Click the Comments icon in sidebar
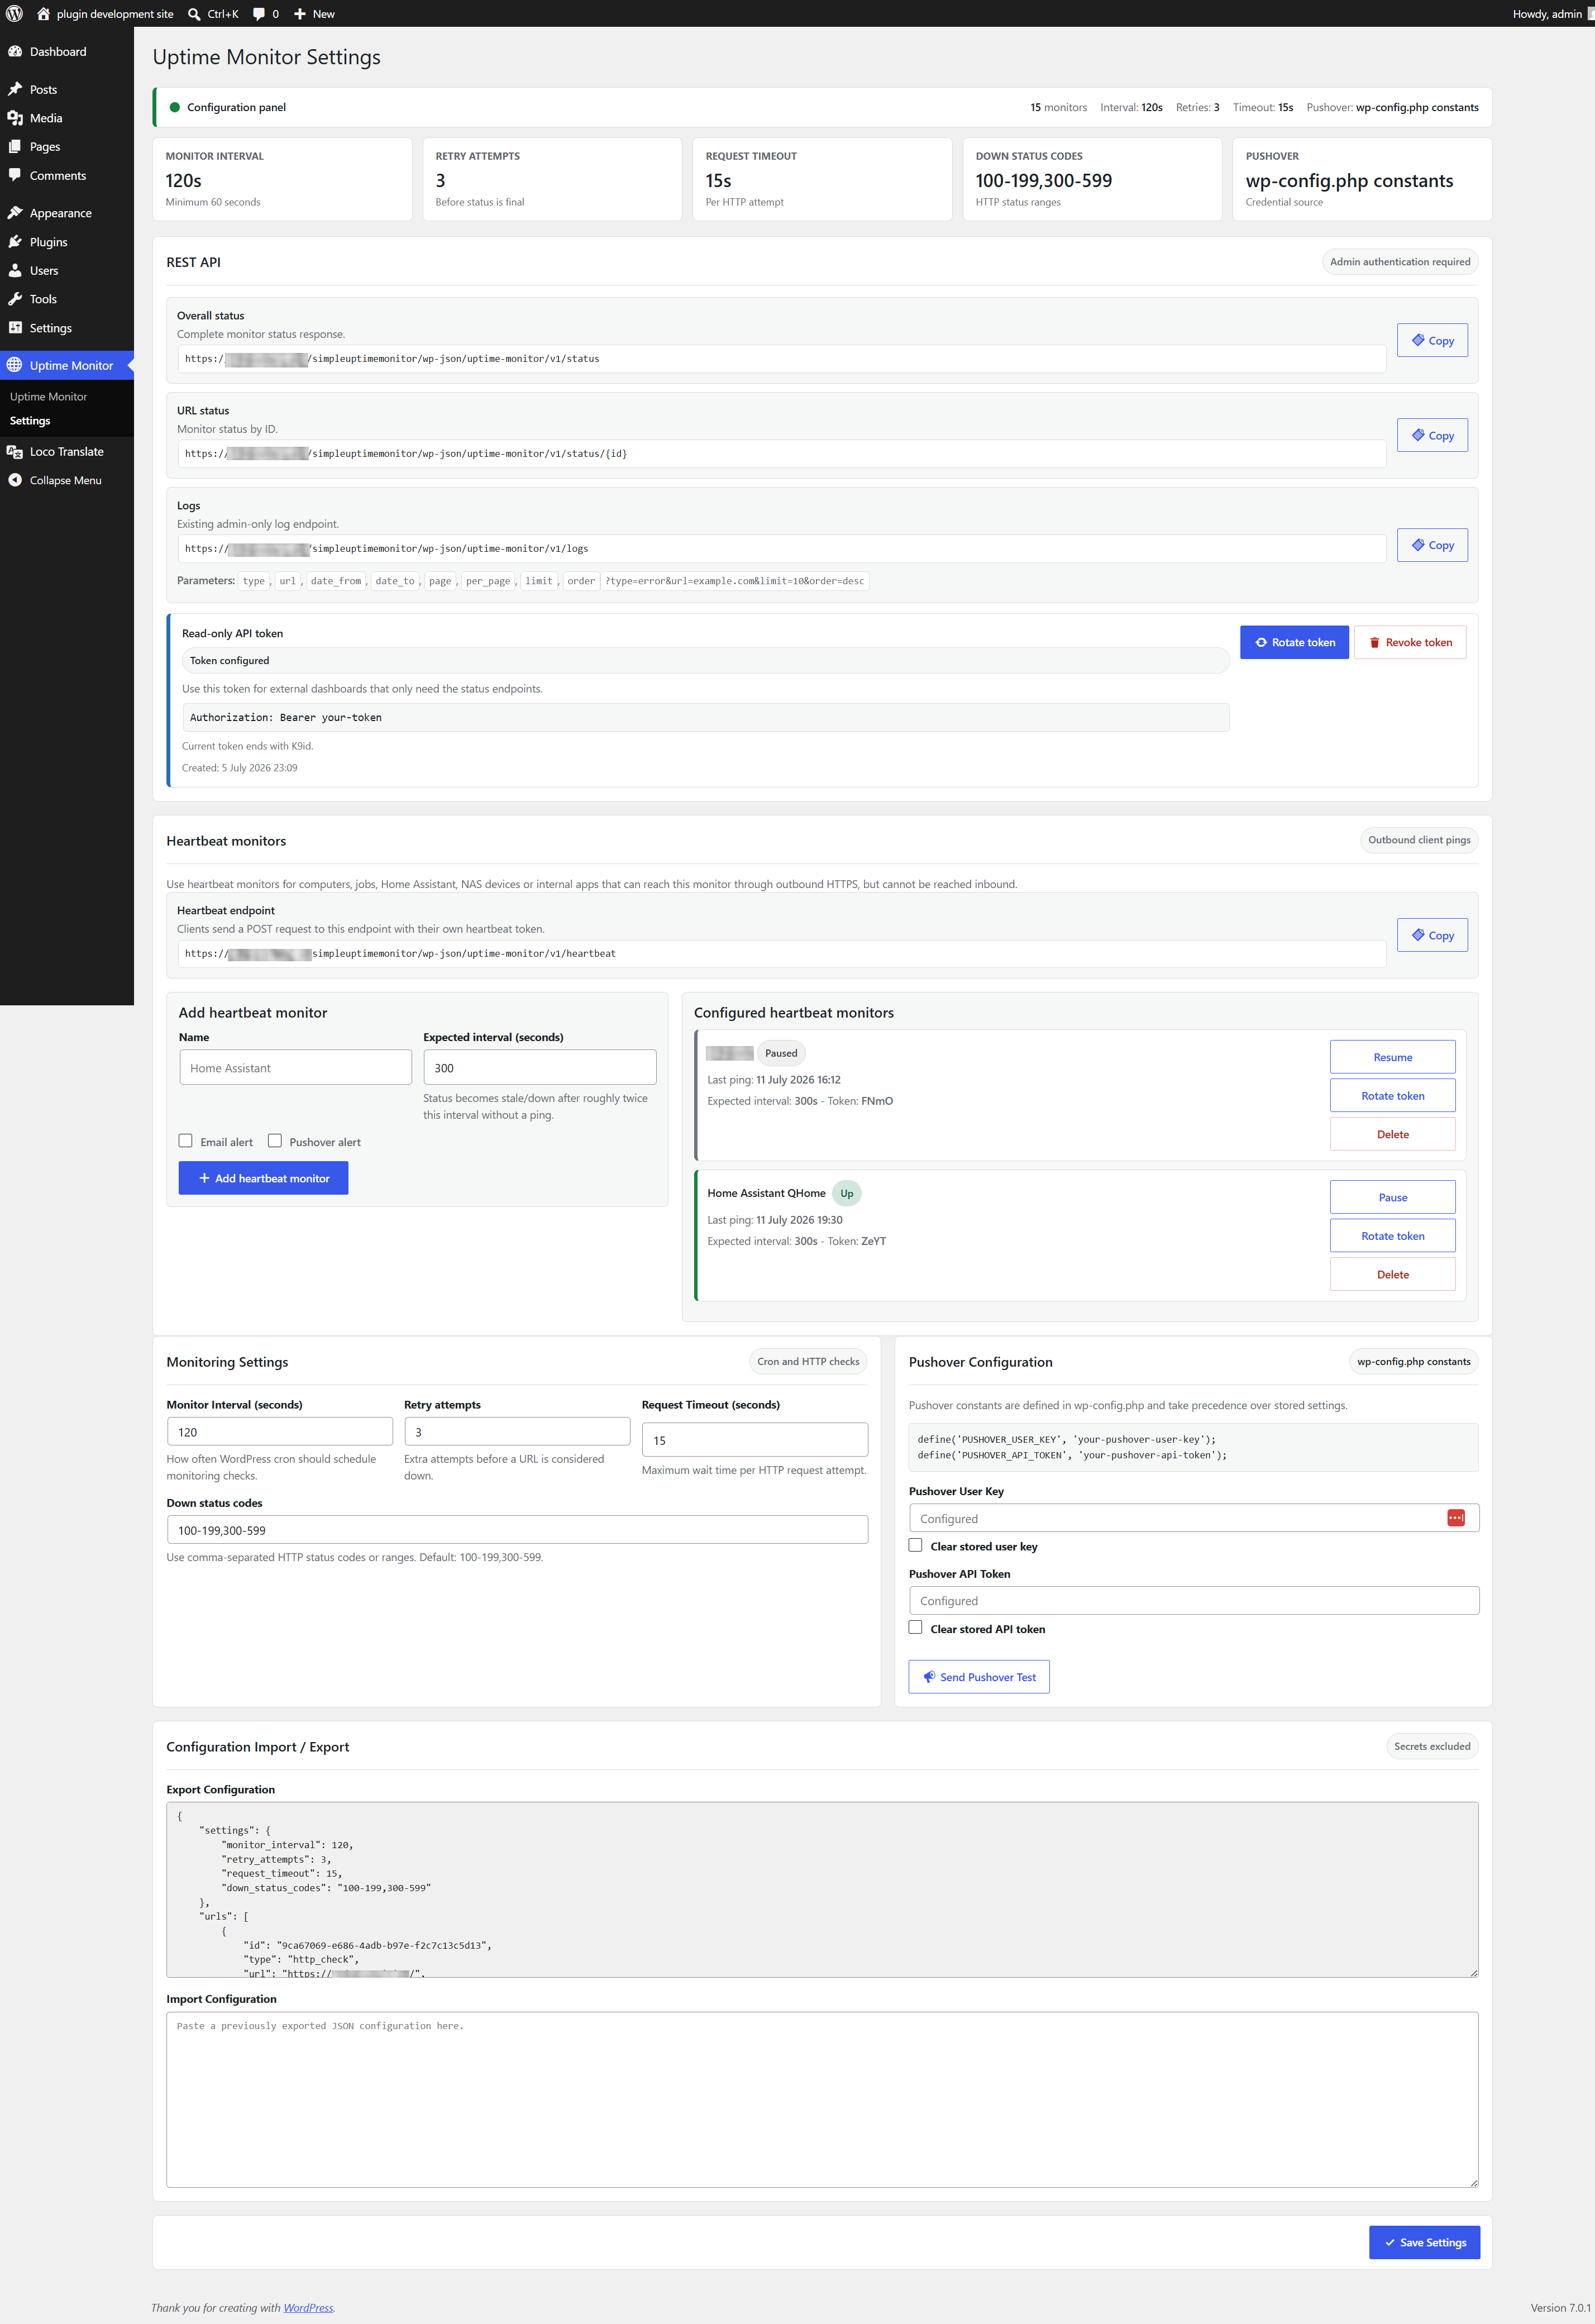The image size is (1595, 2324). [x=15, y=175]
